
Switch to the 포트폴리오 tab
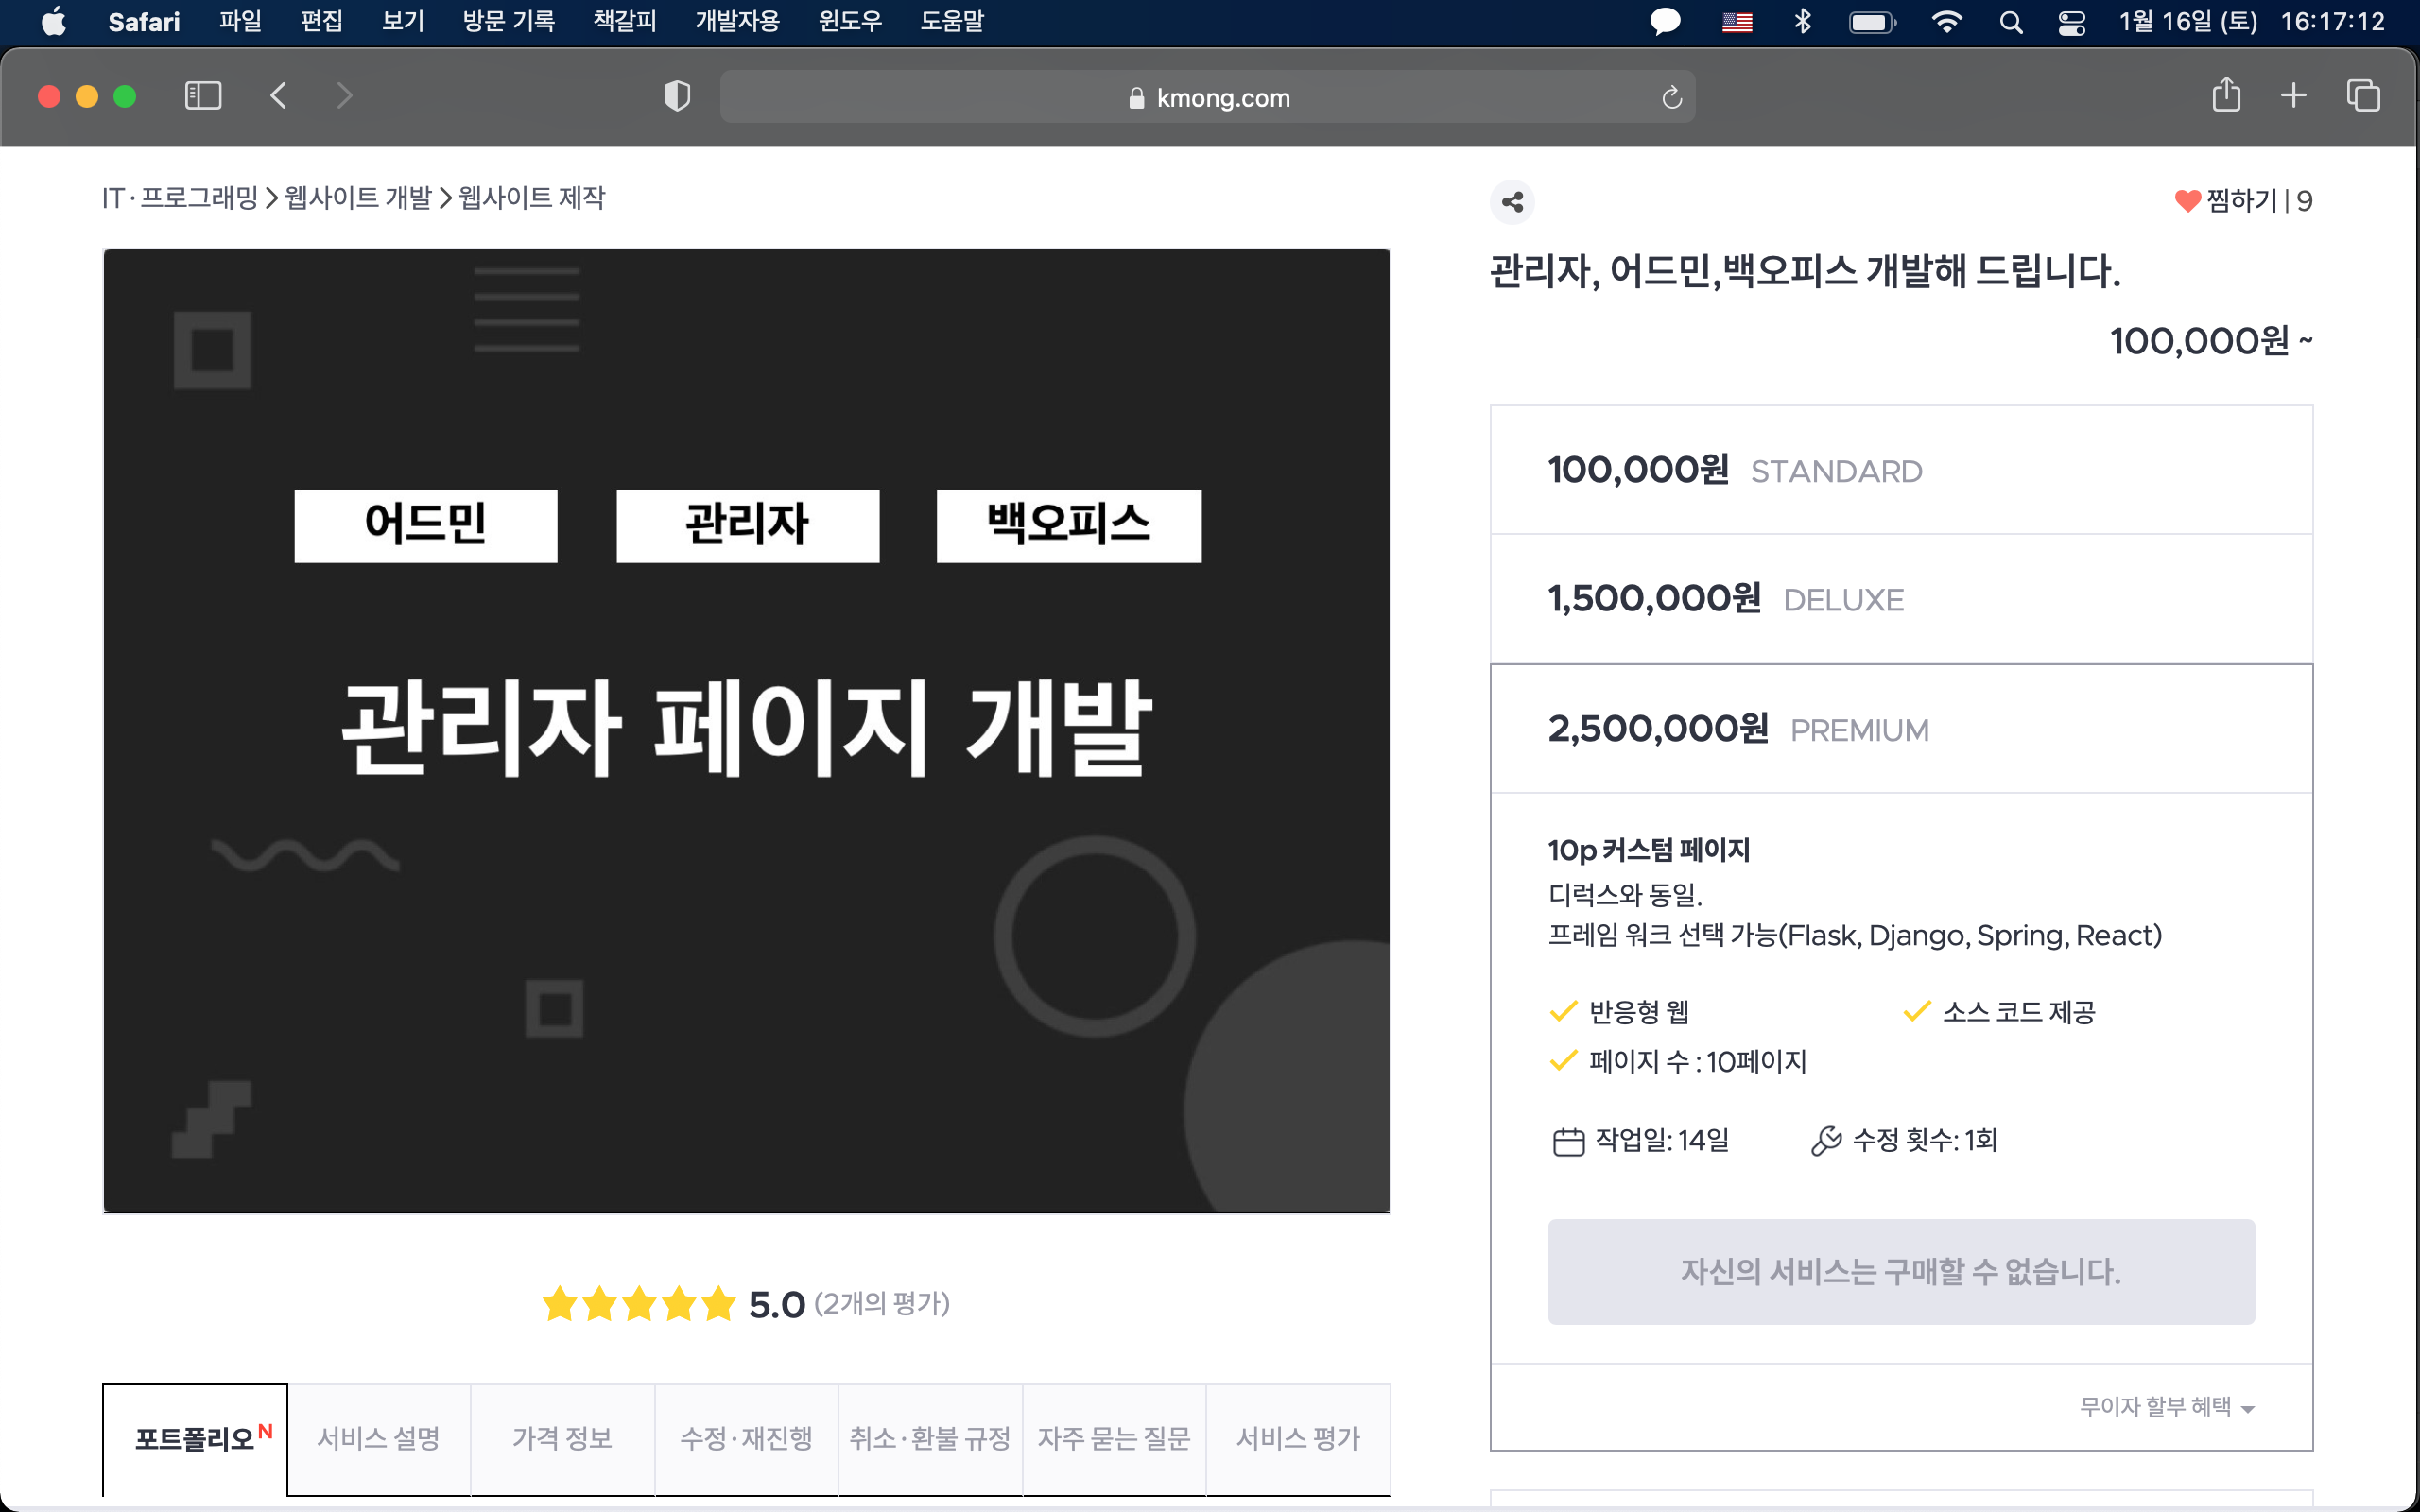[x=195, y=1439]
